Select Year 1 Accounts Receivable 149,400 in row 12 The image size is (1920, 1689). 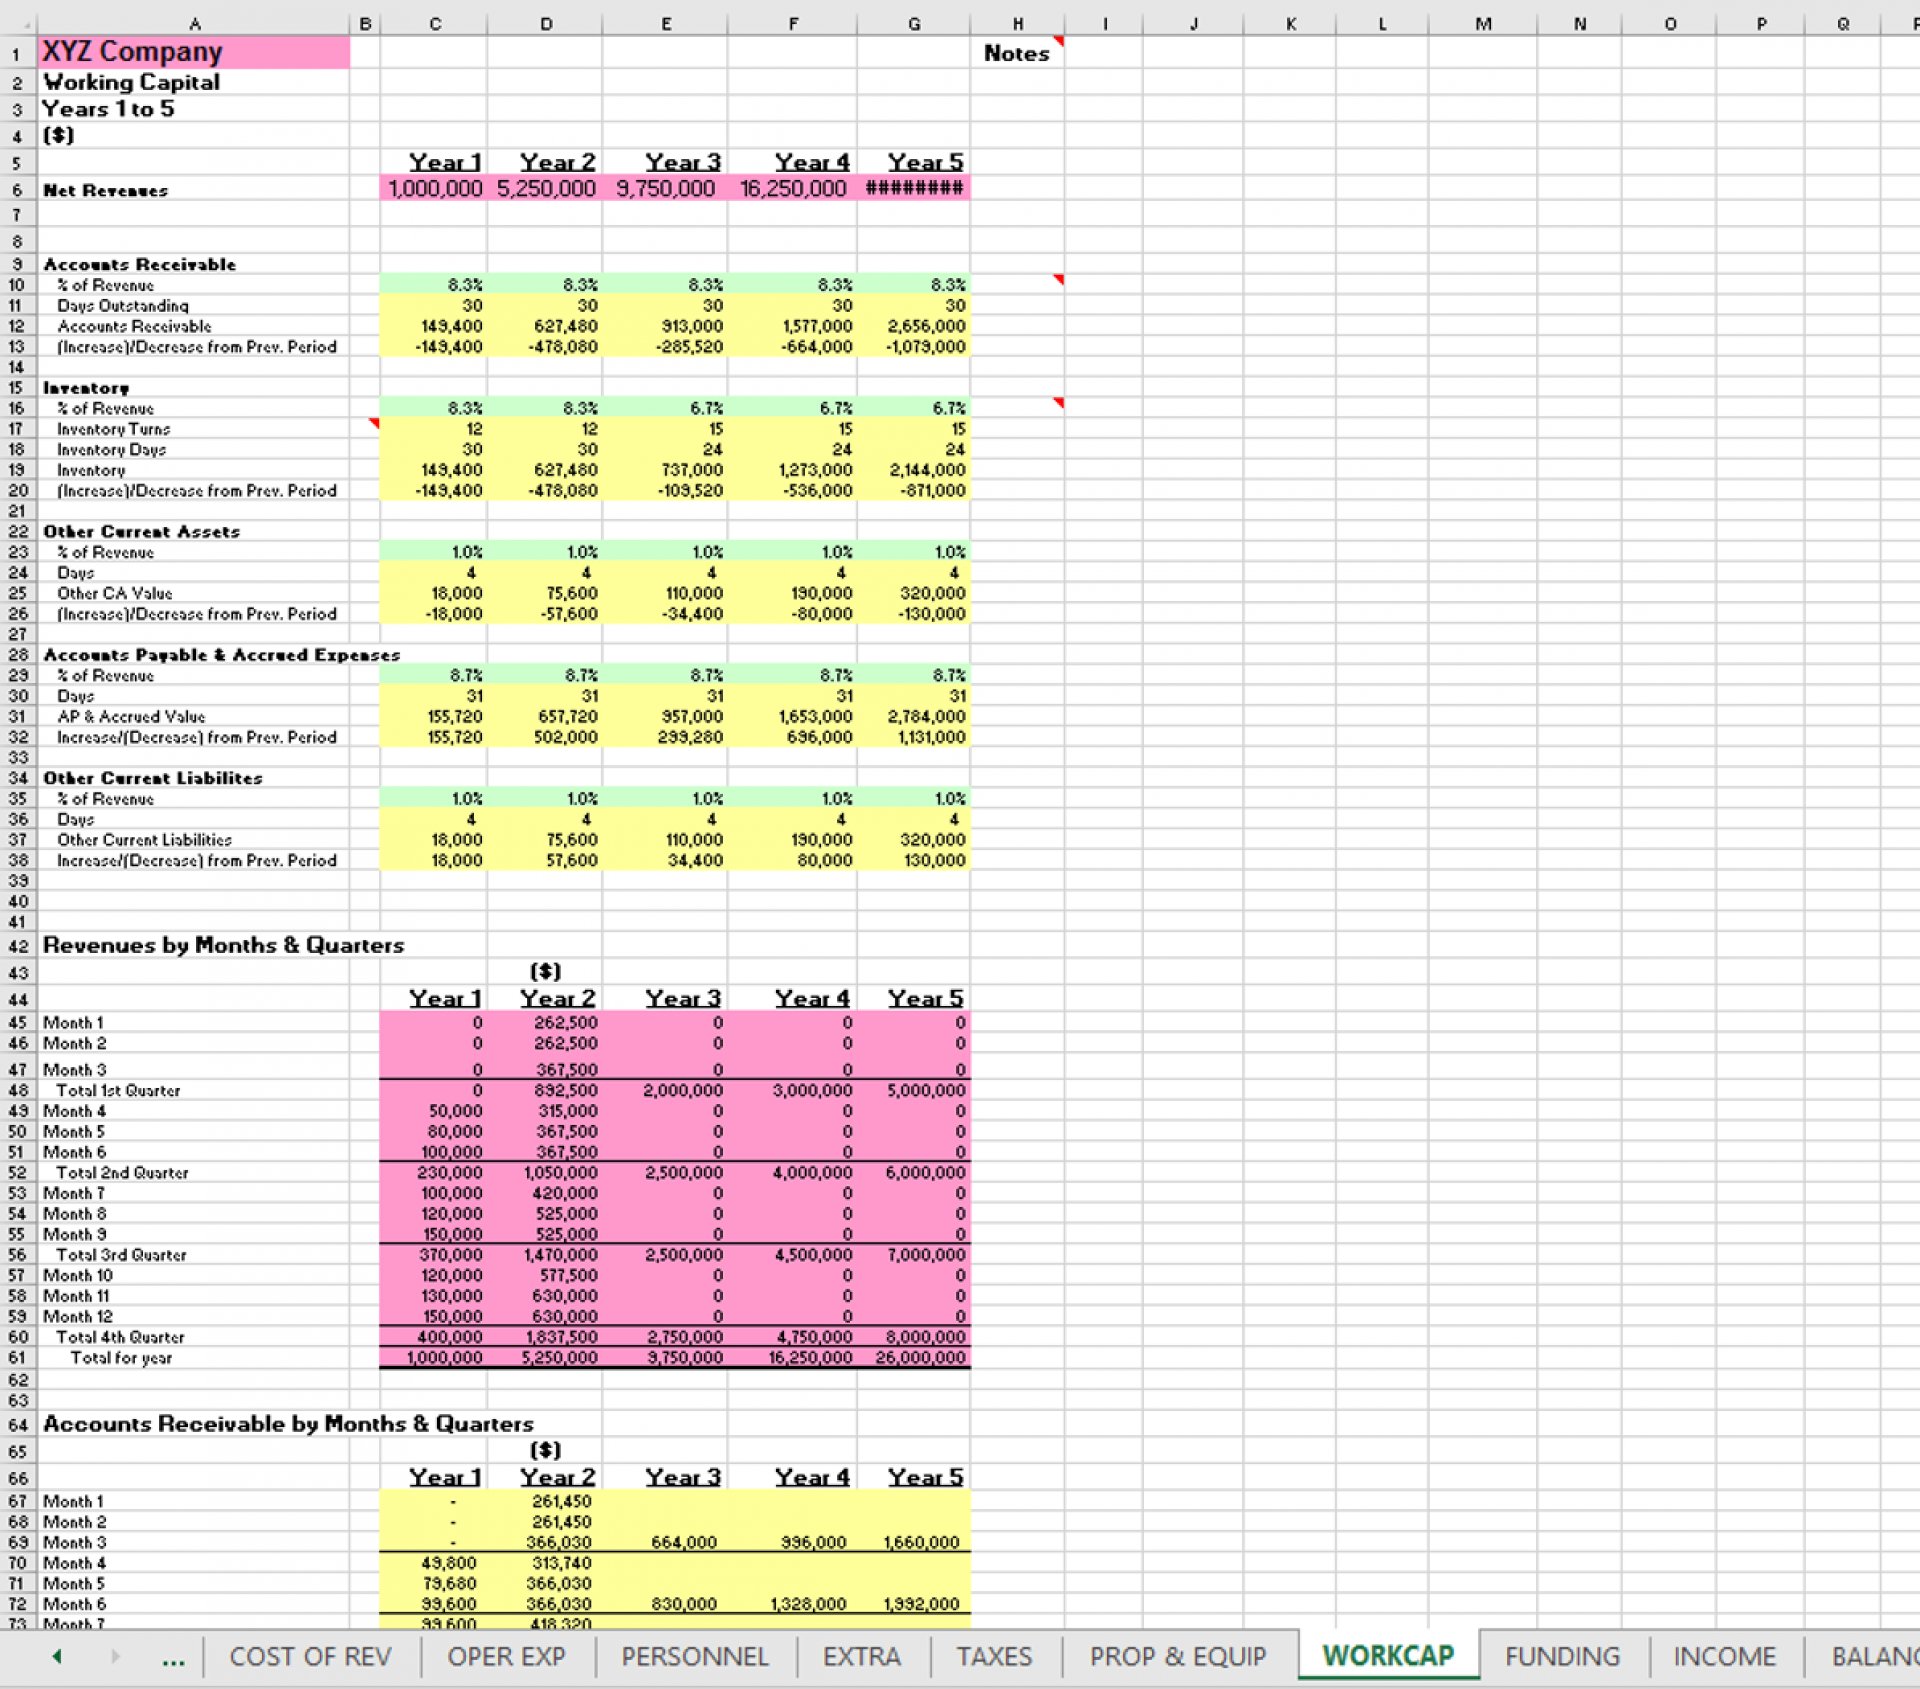[434, 326]
